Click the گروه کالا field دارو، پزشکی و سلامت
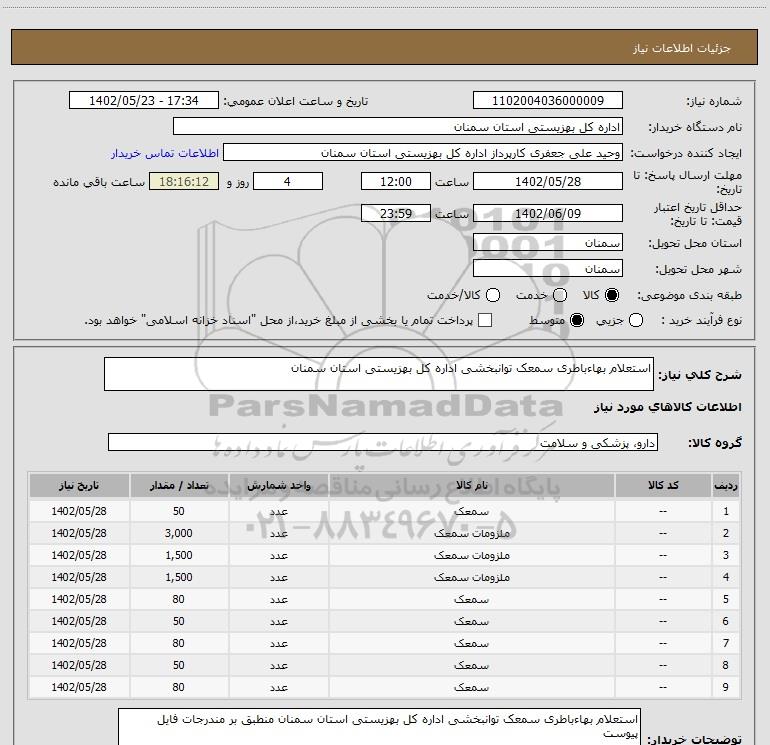This screenshot has height=745, width=770. 383,442
